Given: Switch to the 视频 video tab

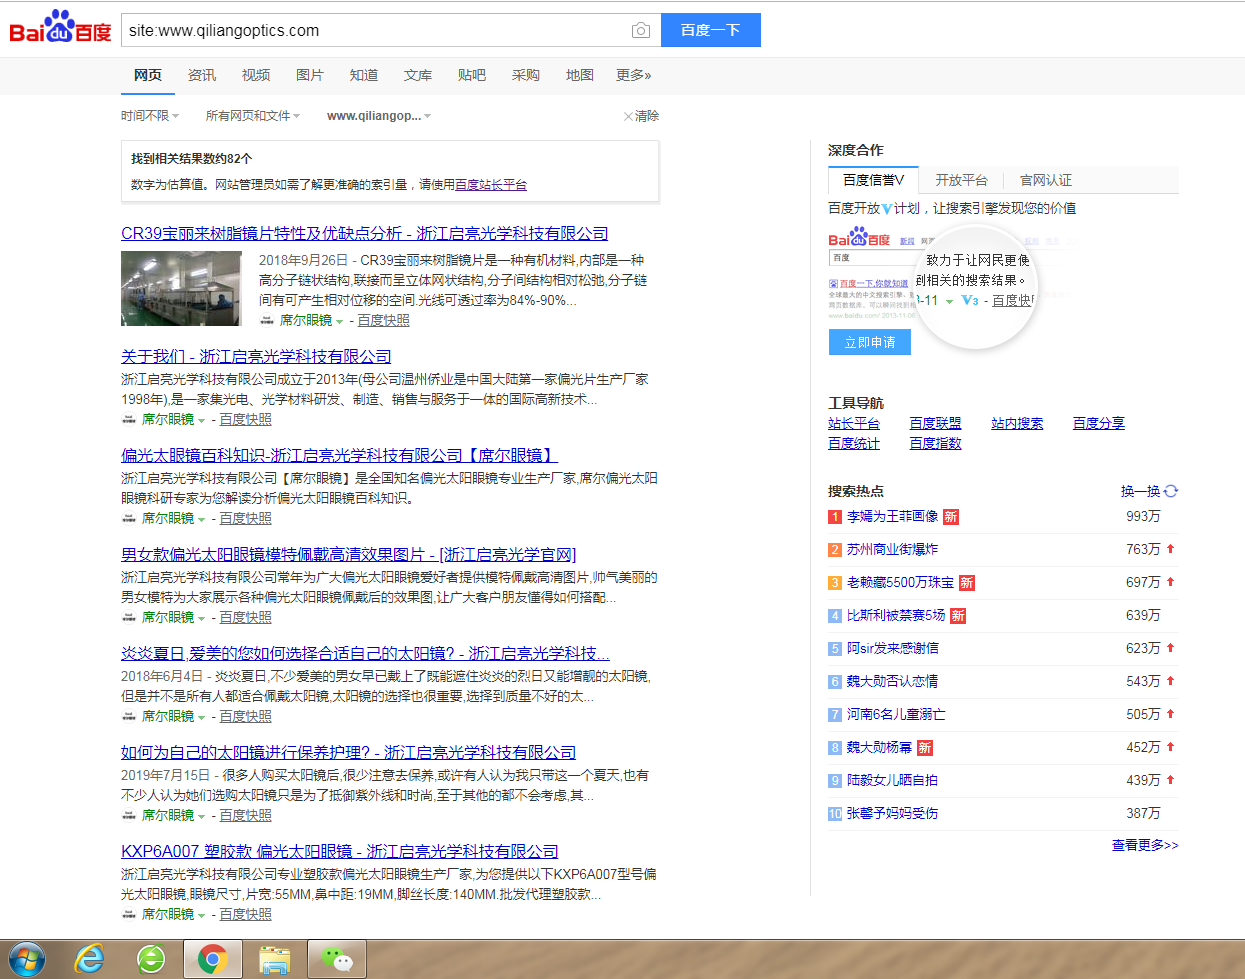Looking at the screenshot, I should [x=256, y=75].
